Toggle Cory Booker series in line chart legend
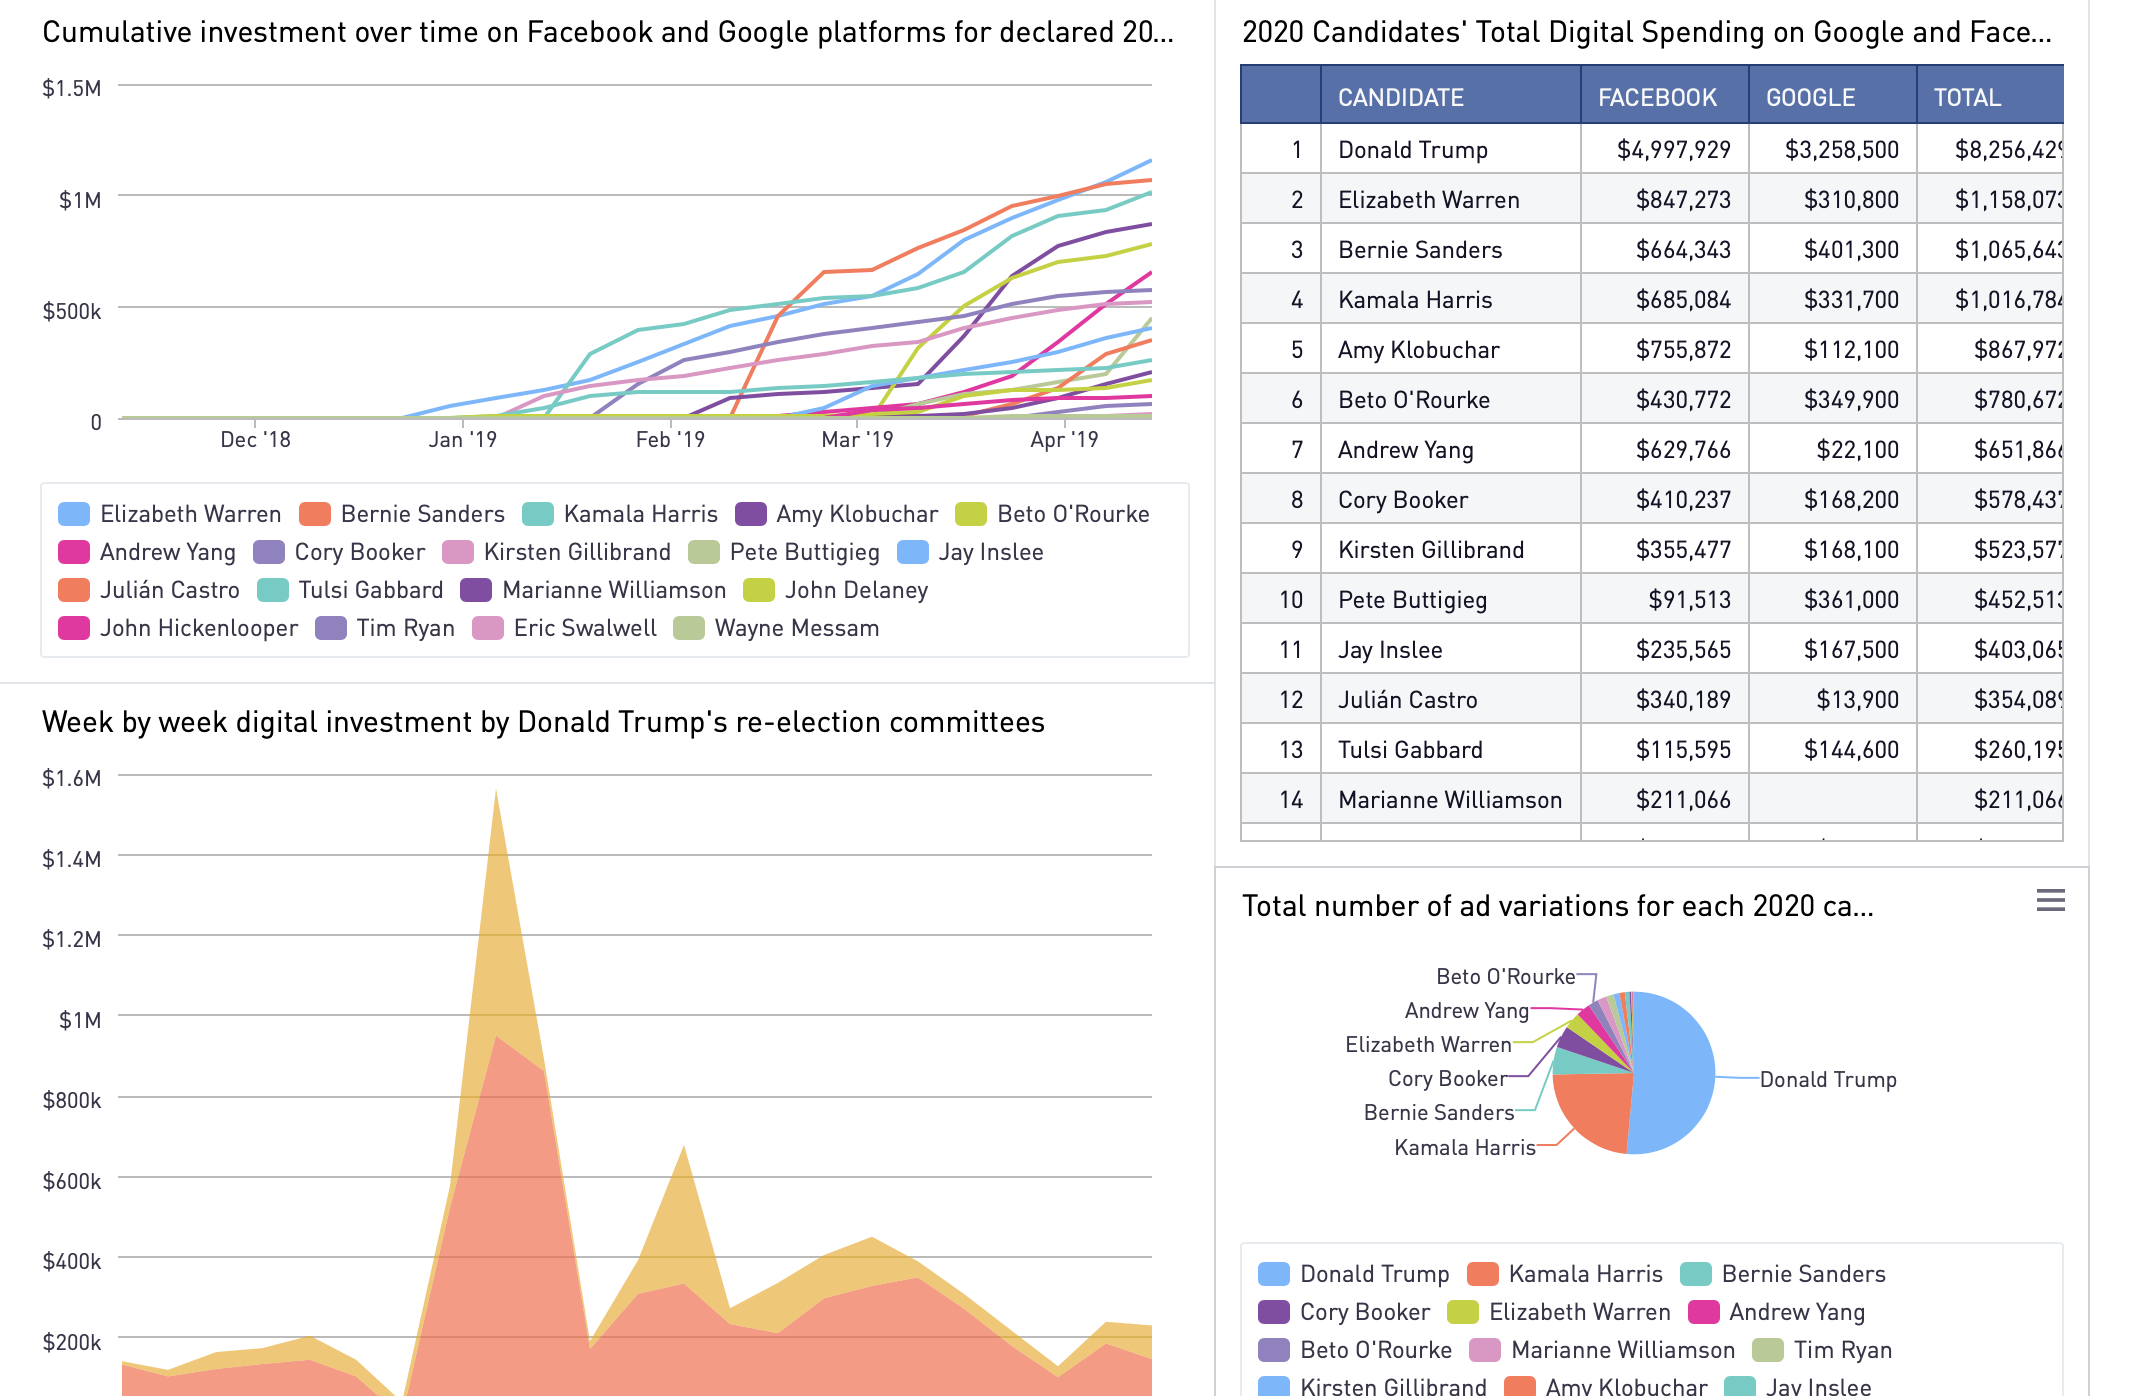The image size is (2130, 1396). [x=339, y=552]
